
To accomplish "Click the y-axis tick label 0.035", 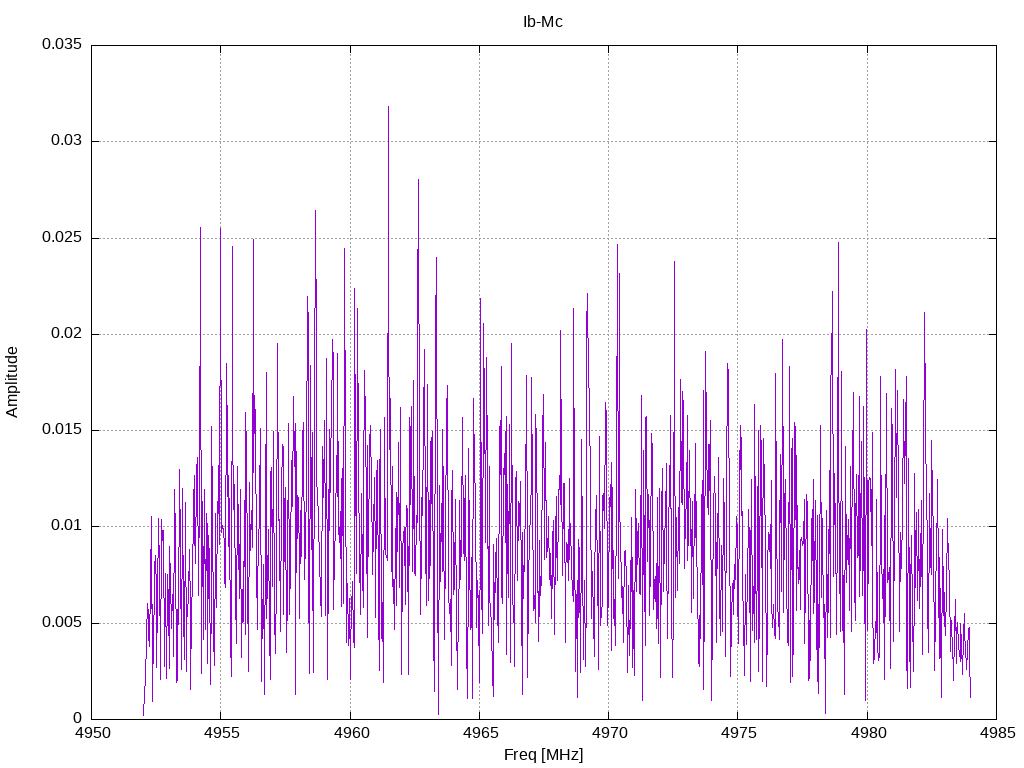I will [62, 44].
